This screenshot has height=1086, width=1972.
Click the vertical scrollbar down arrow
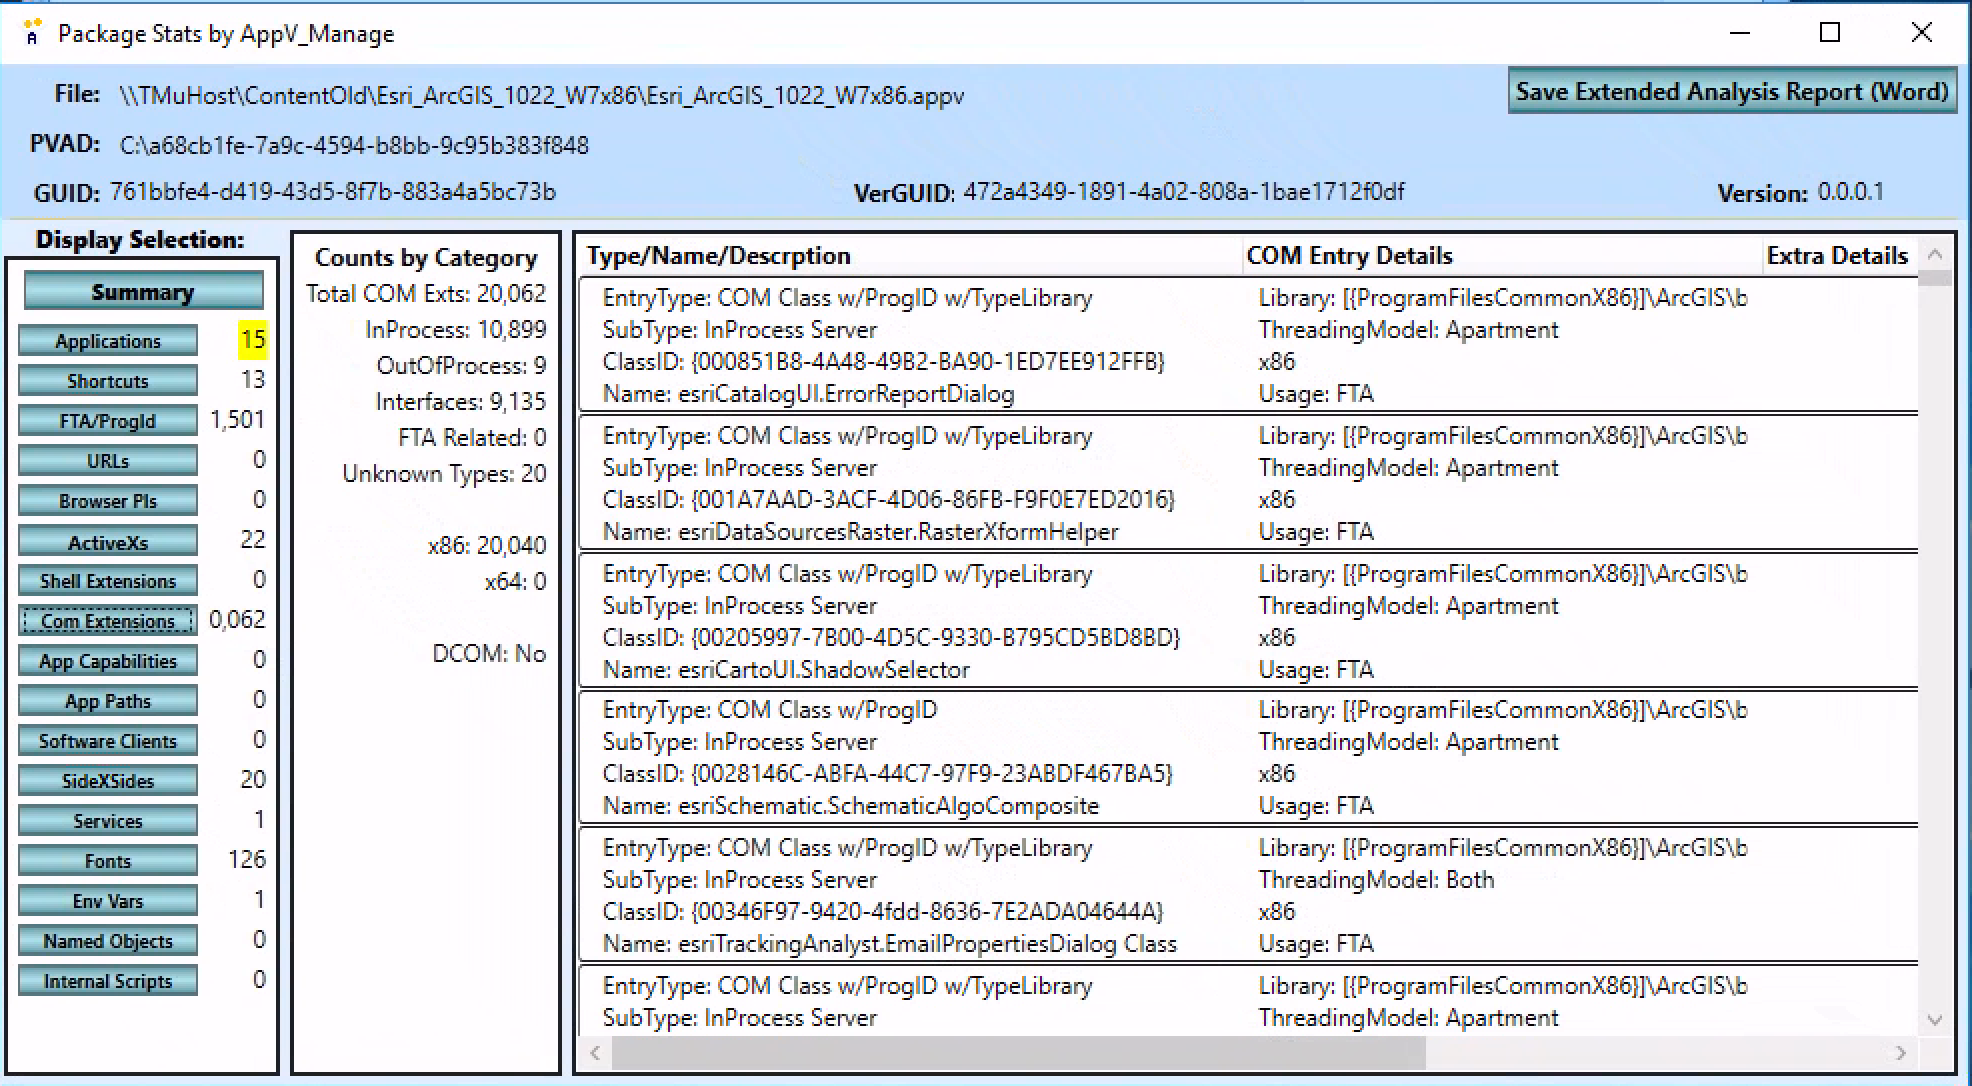pos(1935,1020)
